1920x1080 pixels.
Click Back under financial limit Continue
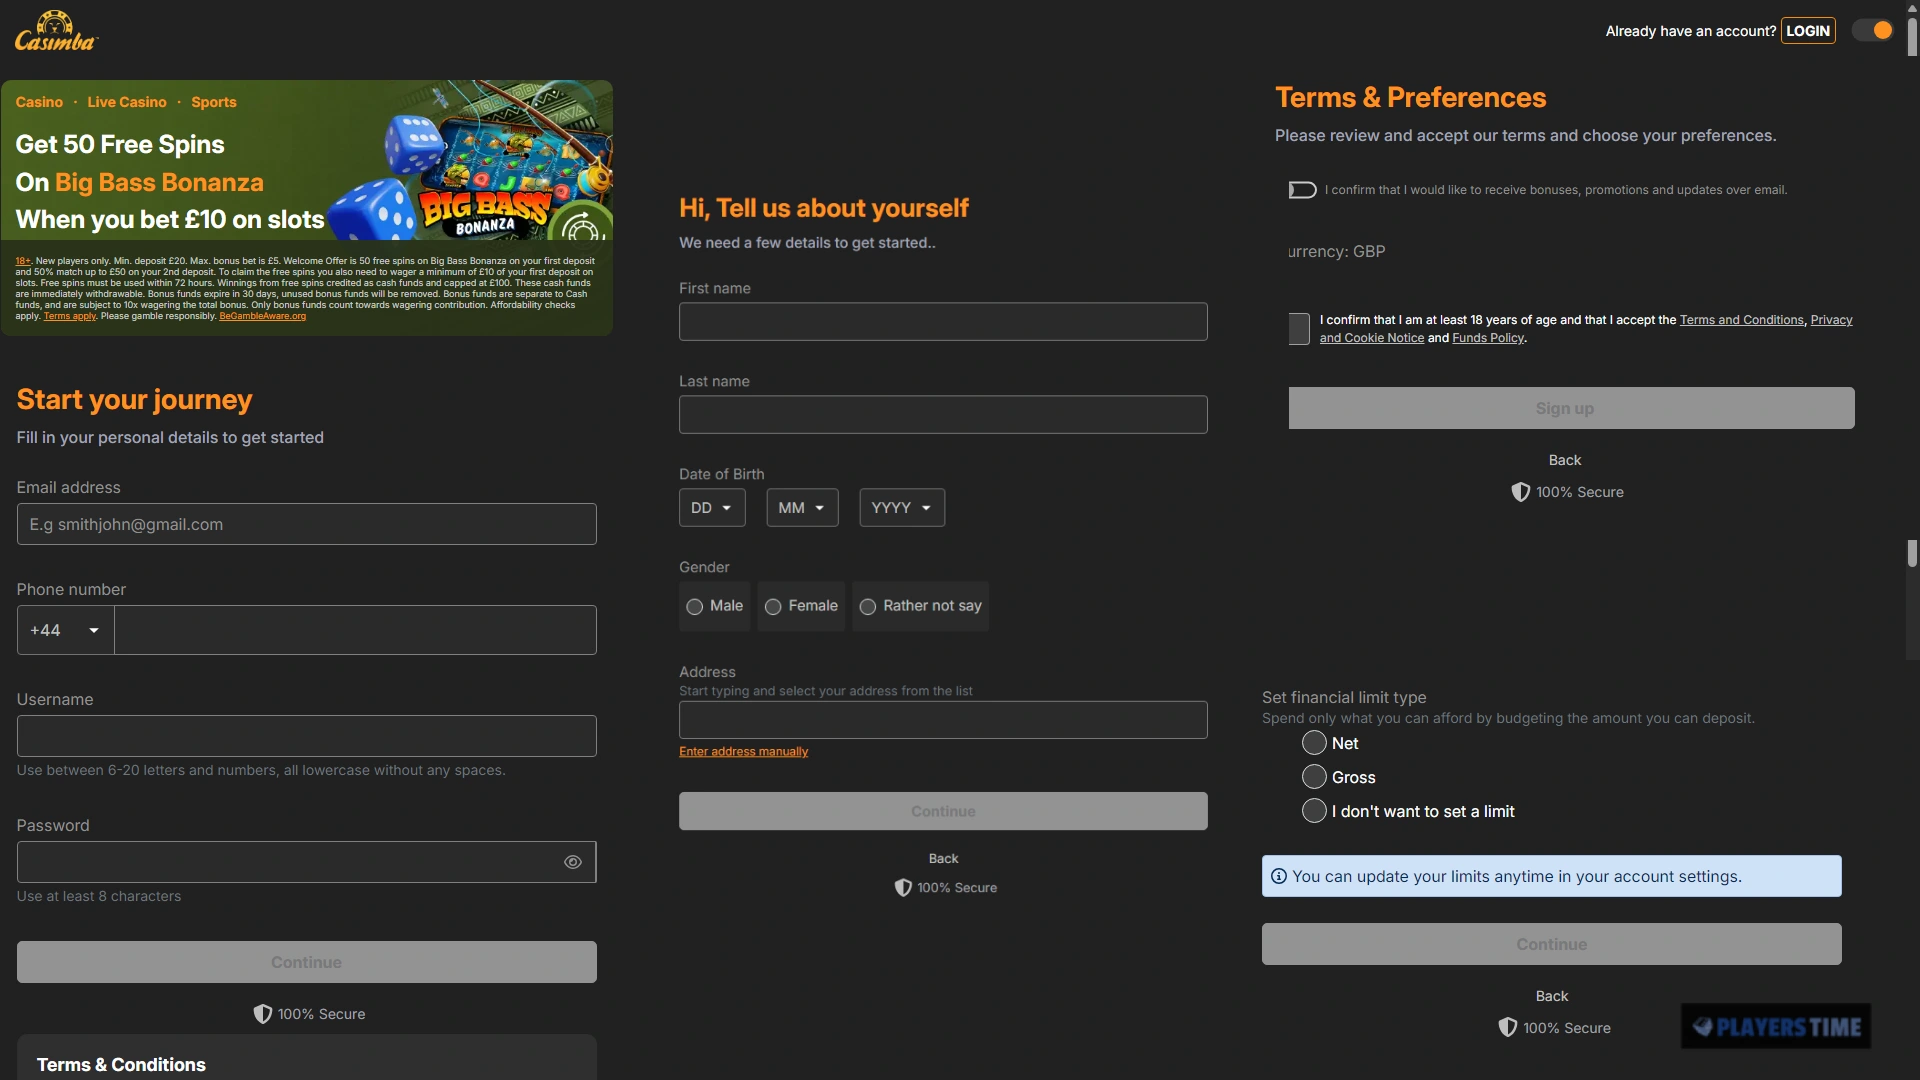coord(1552,996)
